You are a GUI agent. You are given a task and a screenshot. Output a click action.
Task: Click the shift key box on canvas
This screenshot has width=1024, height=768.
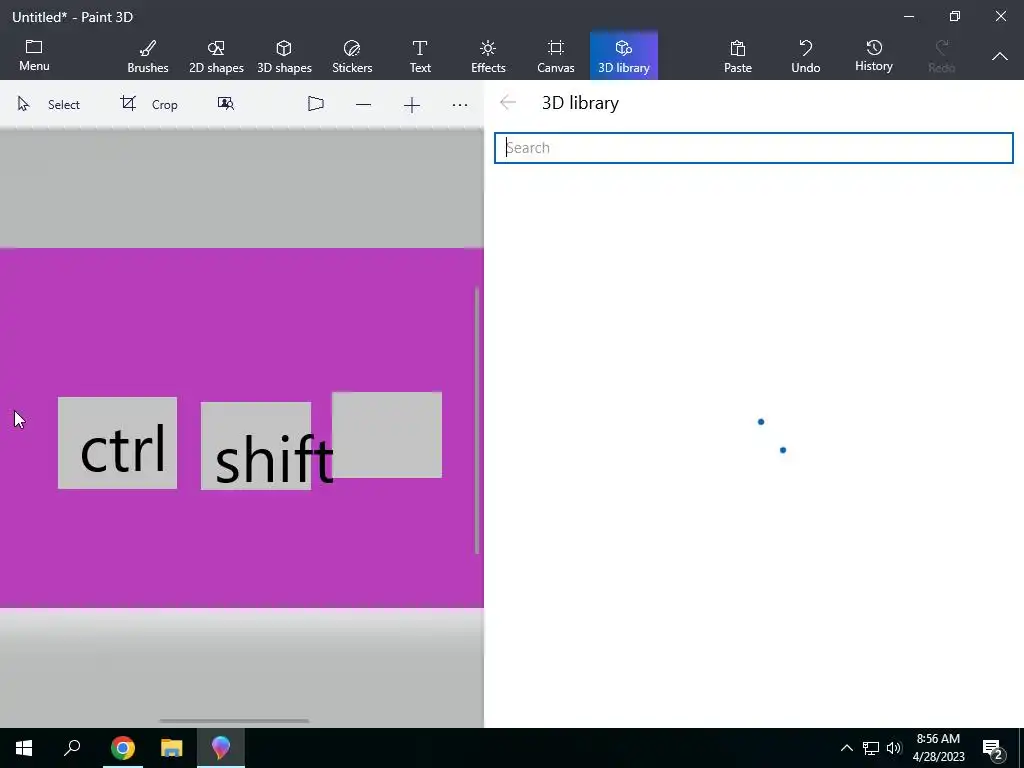click(256, 446)
